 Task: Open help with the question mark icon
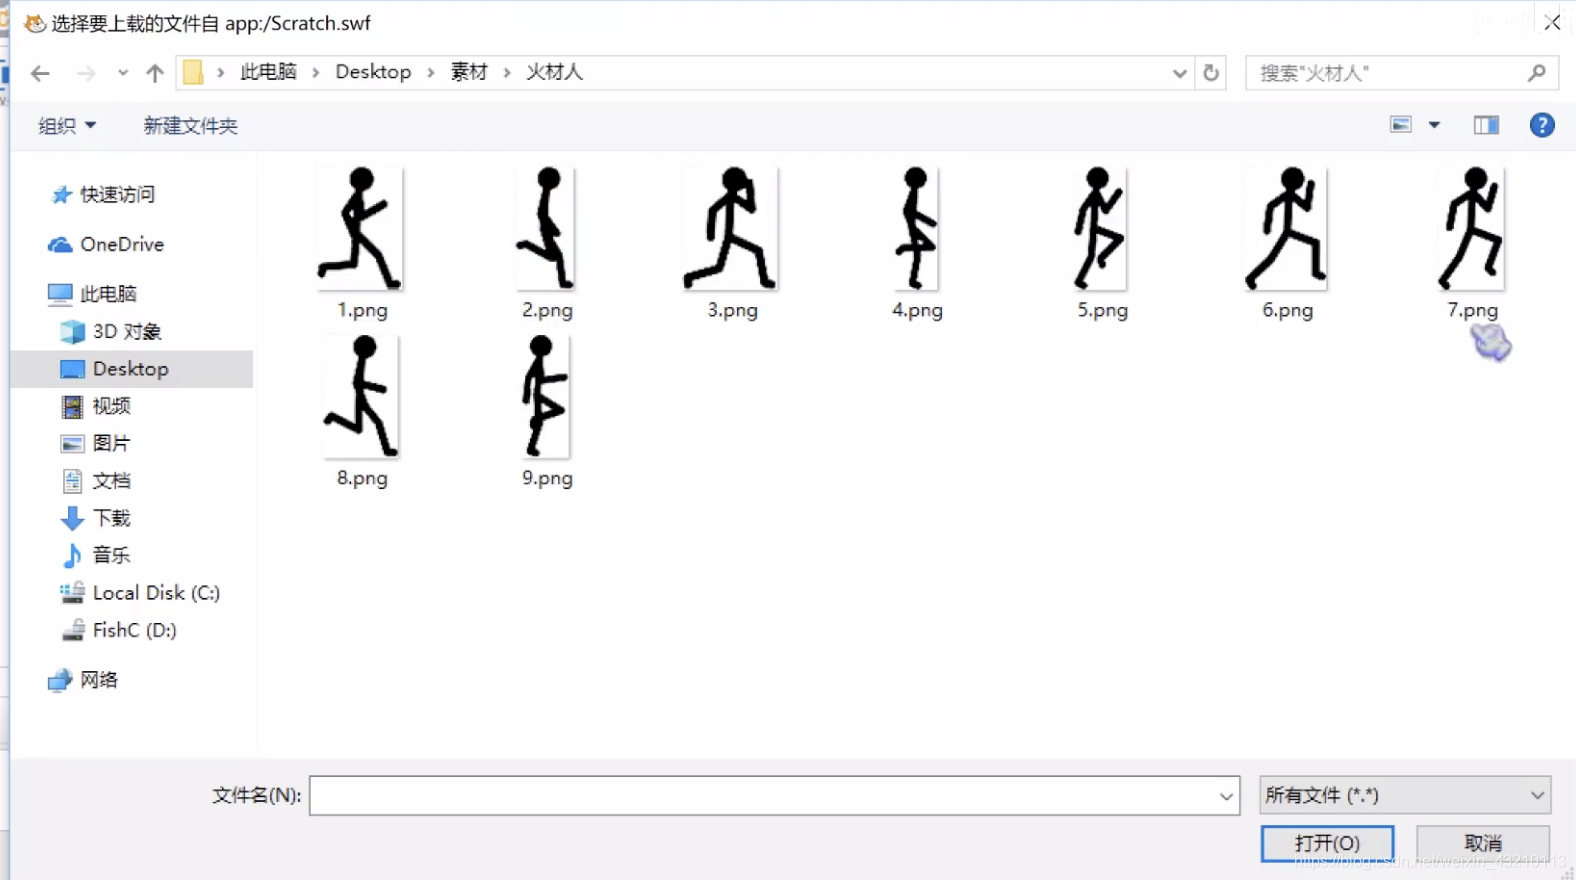(1542, 125)
